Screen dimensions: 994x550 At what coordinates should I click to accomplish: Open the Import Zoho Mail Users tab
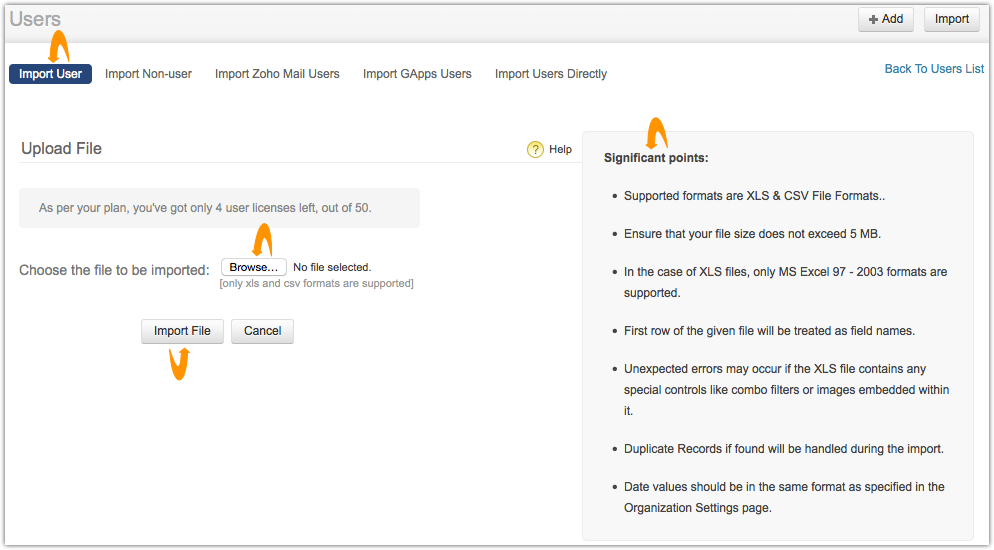point(277,74)
